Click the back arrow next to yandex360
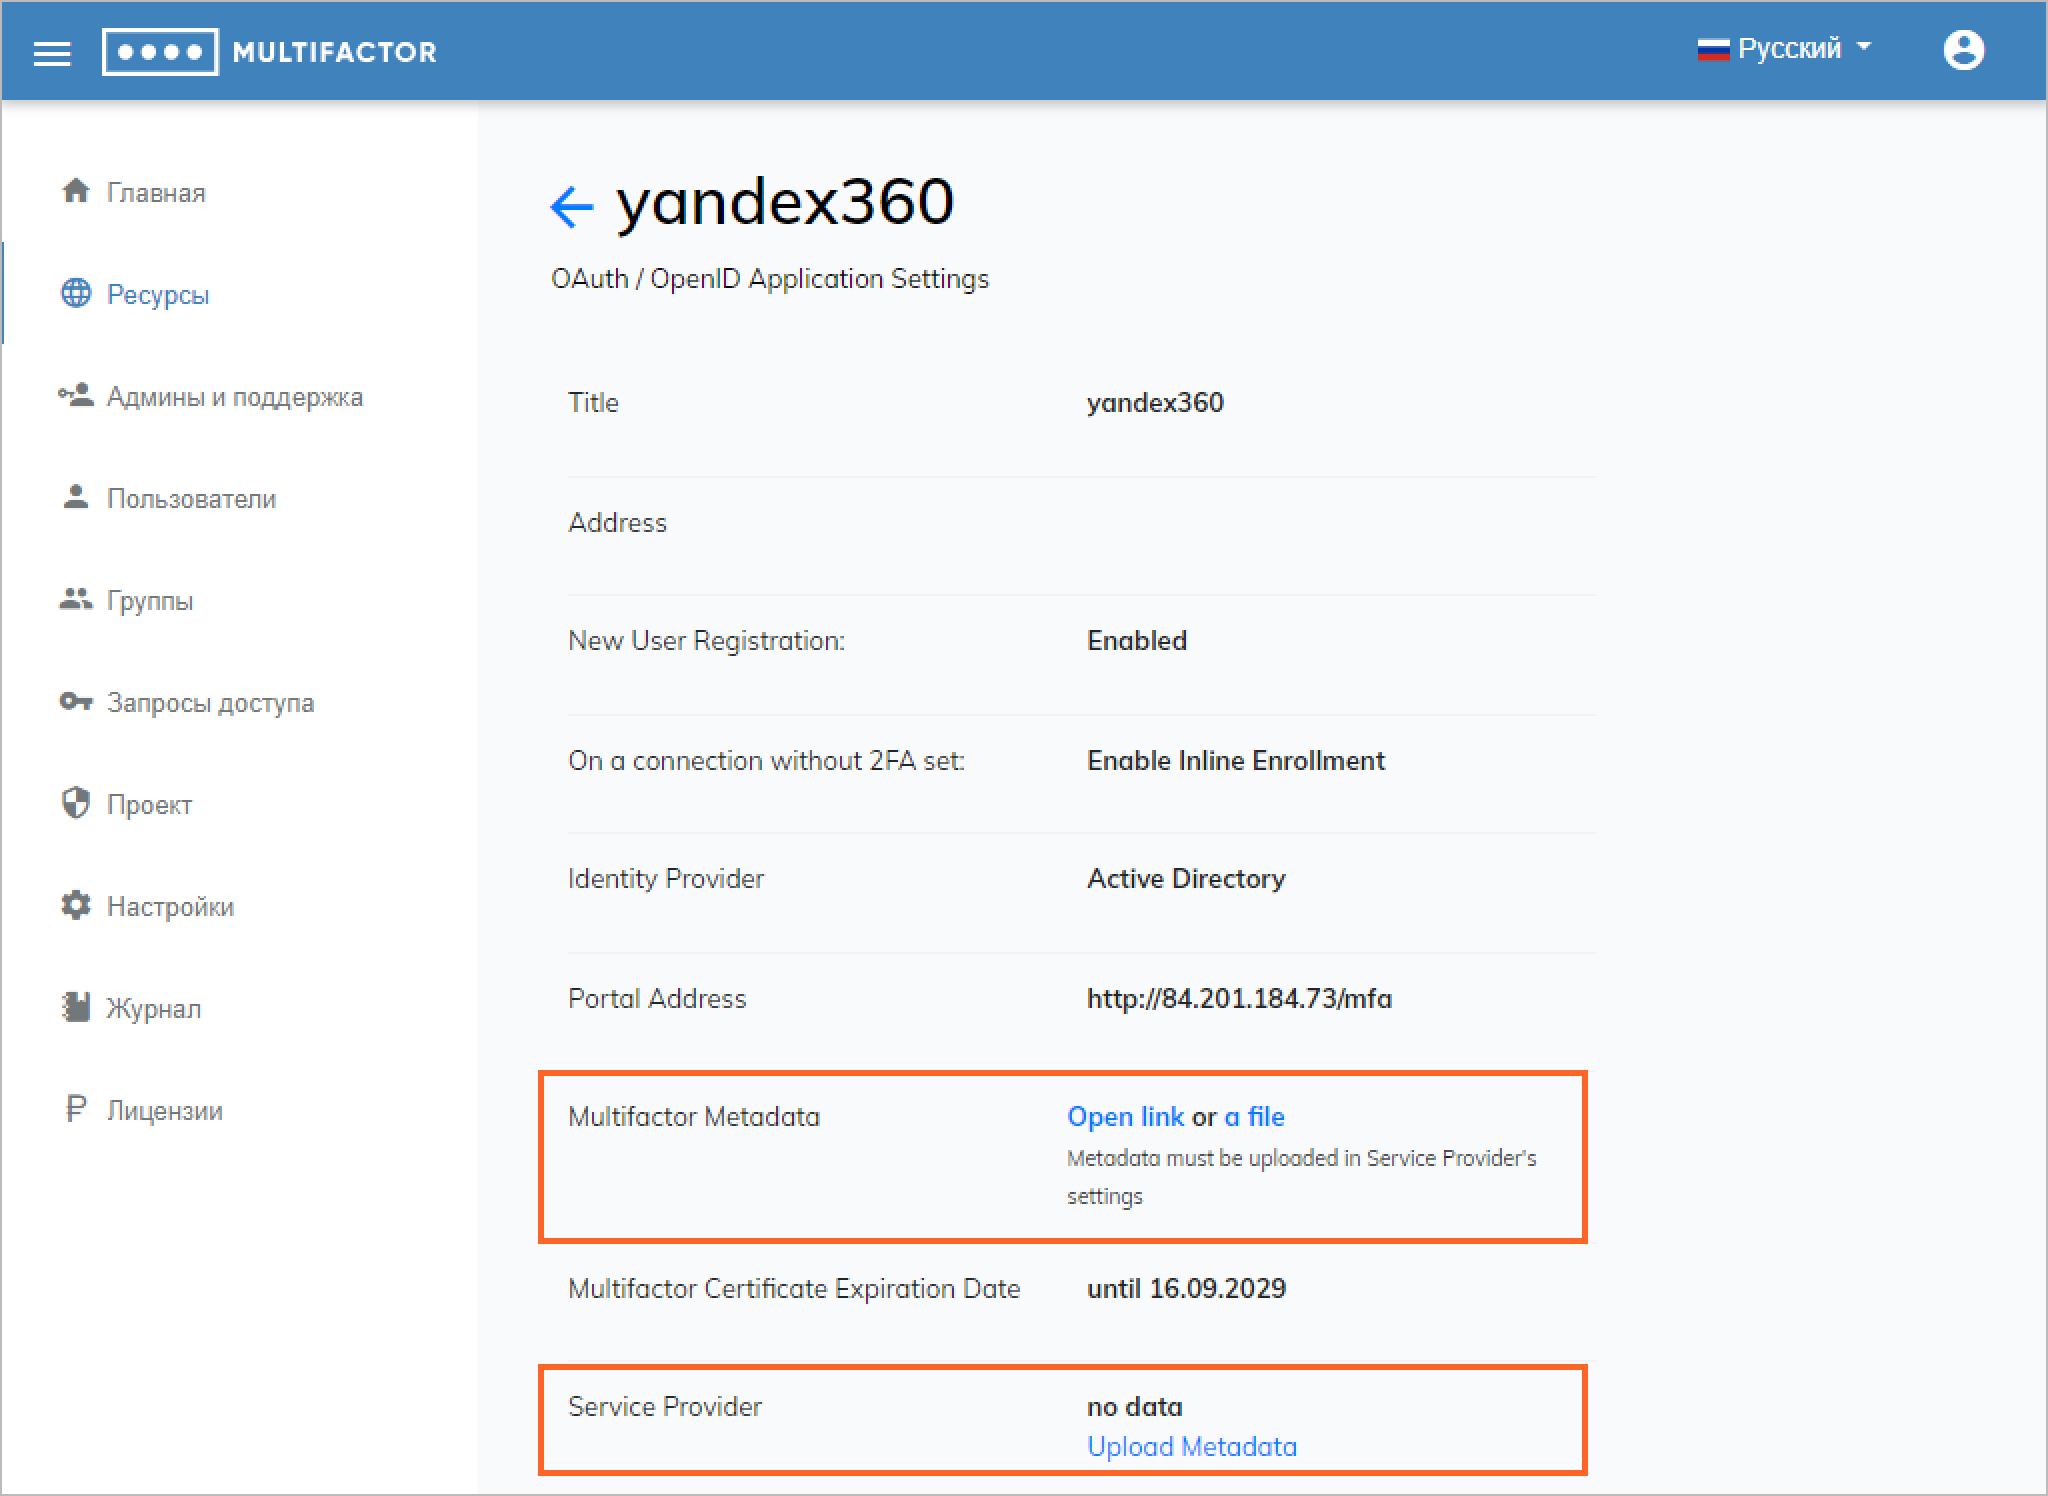This screenshot has height=1496, width=2048. [572, 207]
